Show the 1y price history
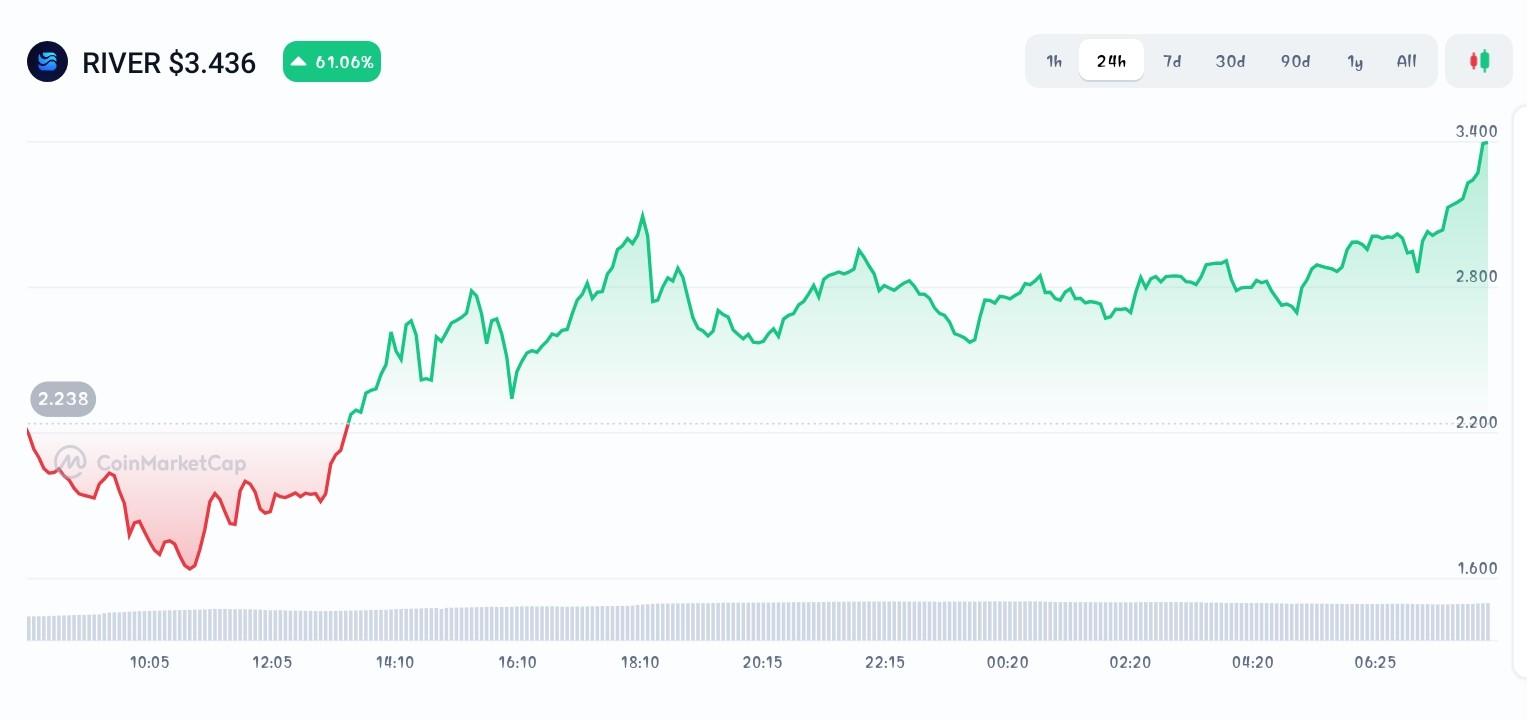 tap(1355, 61)
